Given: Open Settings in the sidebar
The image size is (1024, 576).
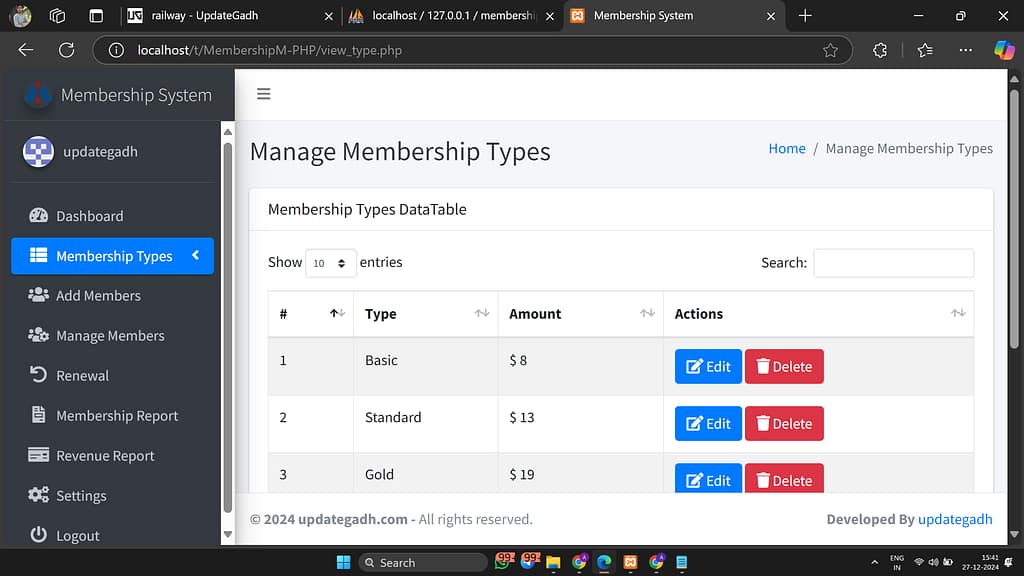Looking at the screenshot, I should pyautogui.click(x=80, y=496).
